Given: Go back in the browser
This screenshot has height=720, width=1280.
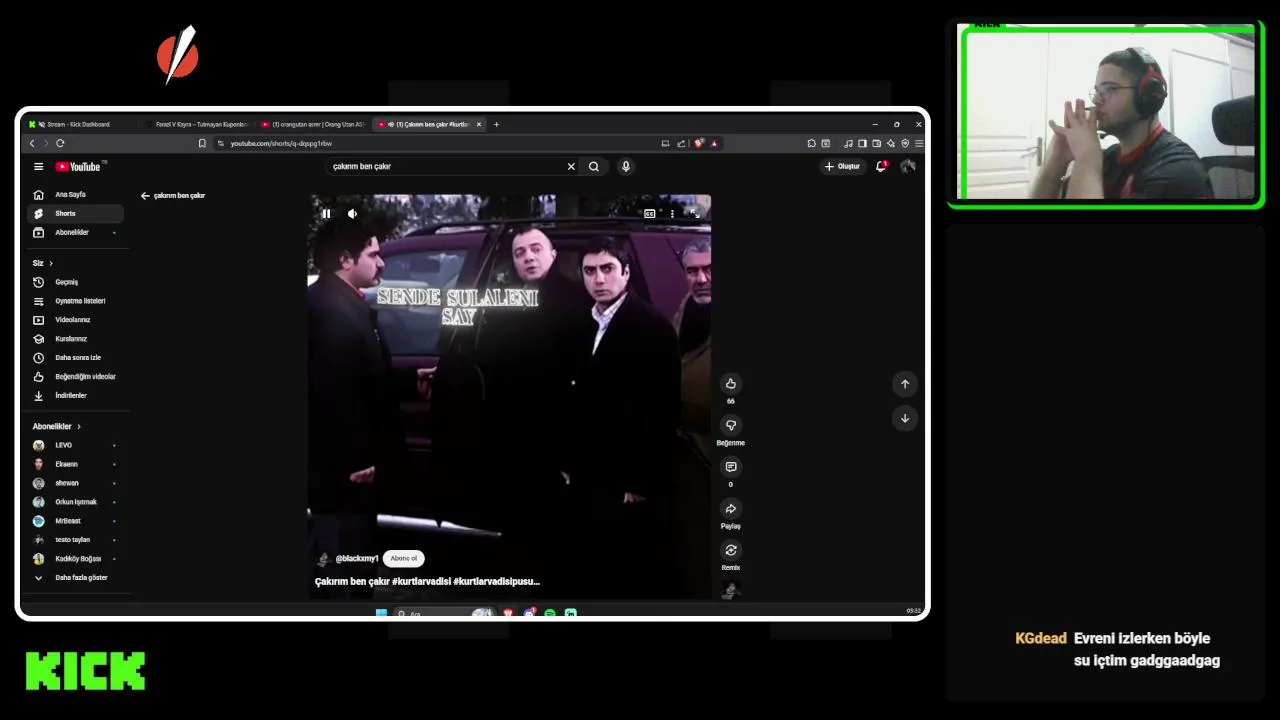Looking at the screenshot, I should coord(31,143).
